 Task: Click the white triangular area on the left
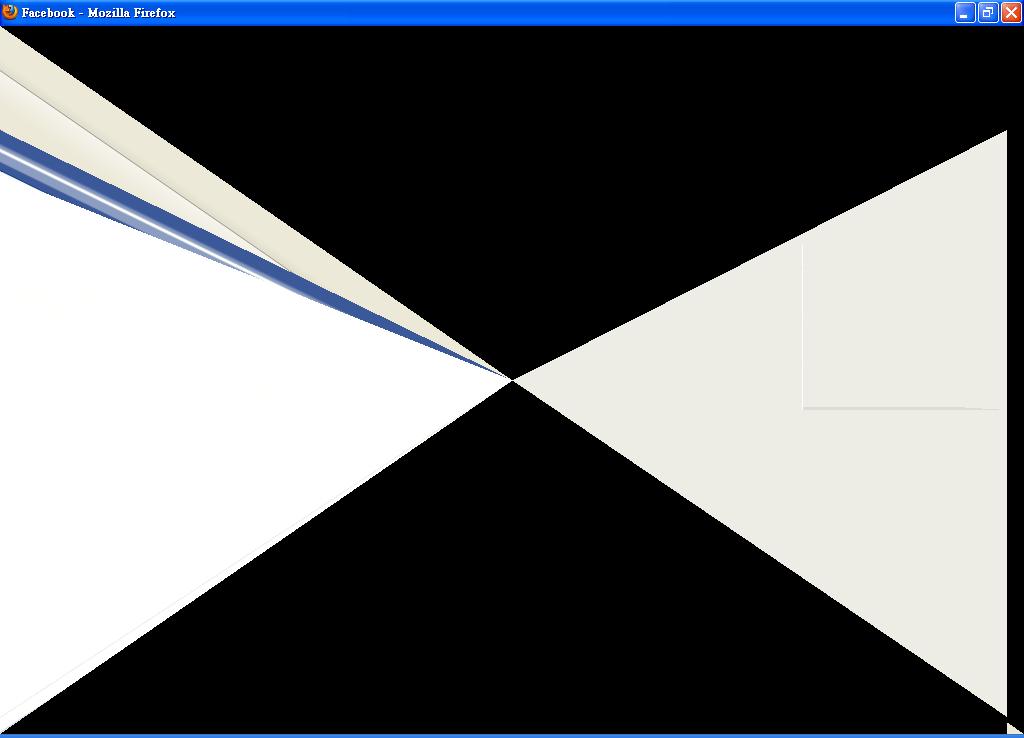pos(150,400)
